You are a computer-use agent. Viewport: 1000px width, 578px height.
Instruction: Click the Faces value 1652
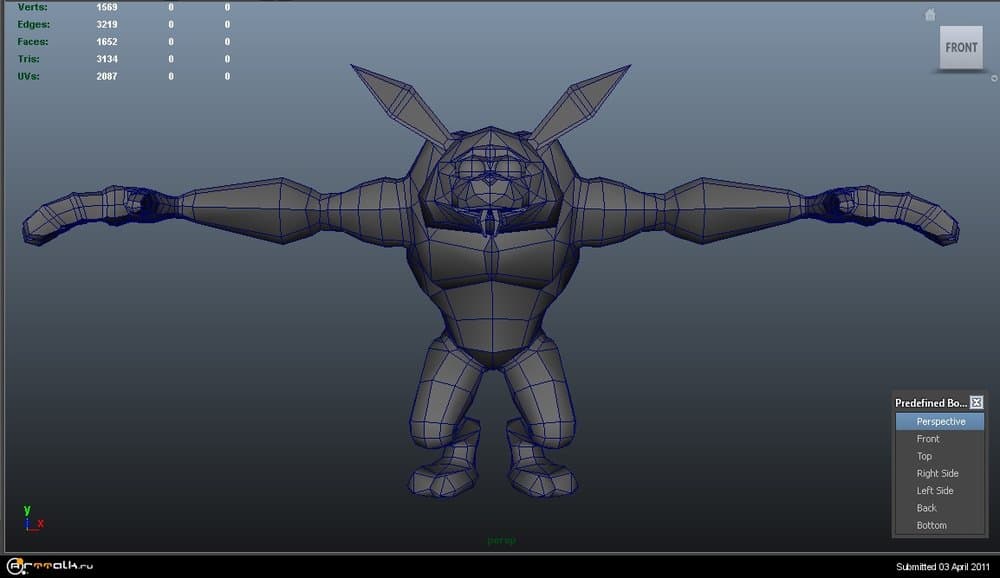107,41
